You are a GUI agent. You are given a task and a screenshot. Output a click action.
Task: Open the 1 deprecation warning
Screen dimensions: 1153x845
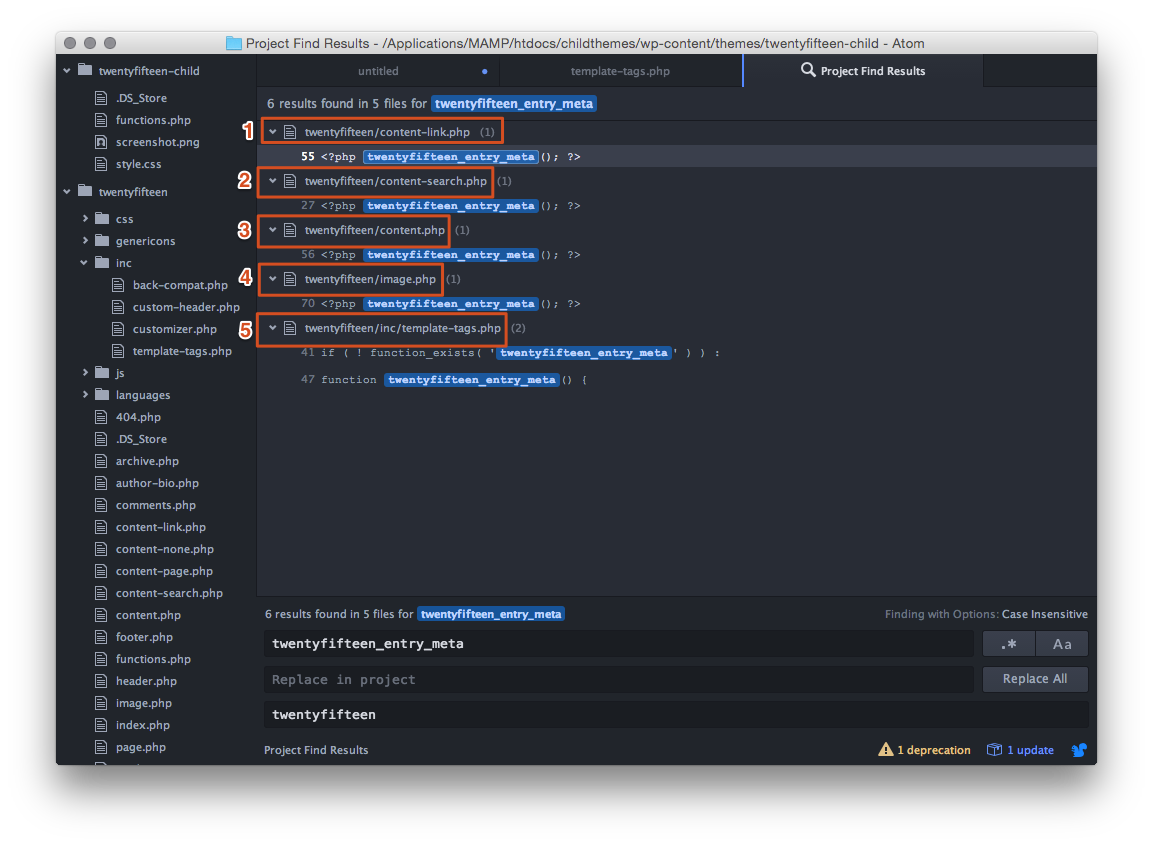click(x=924, y=750)
